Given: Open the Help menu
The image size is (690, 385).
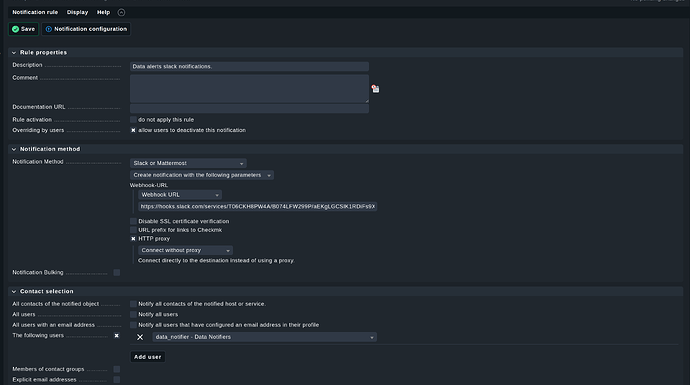Looking at the screenshot, I should pyautogui.click(x=103, y=12).
